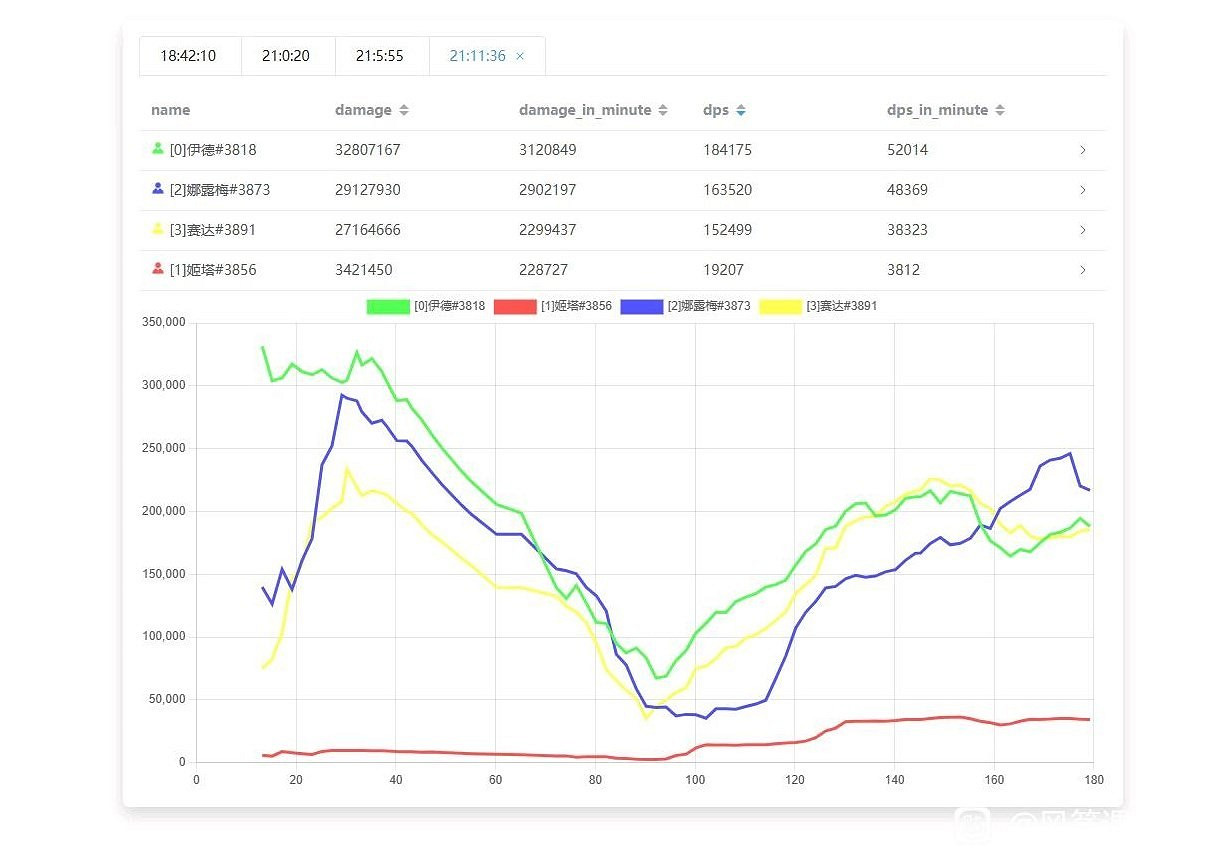The height and width of the screenshot is (856, 1214).
Task: Sort by dps_in_minute column arrows
Action: pyautogui.click(x=1000, y=110)
